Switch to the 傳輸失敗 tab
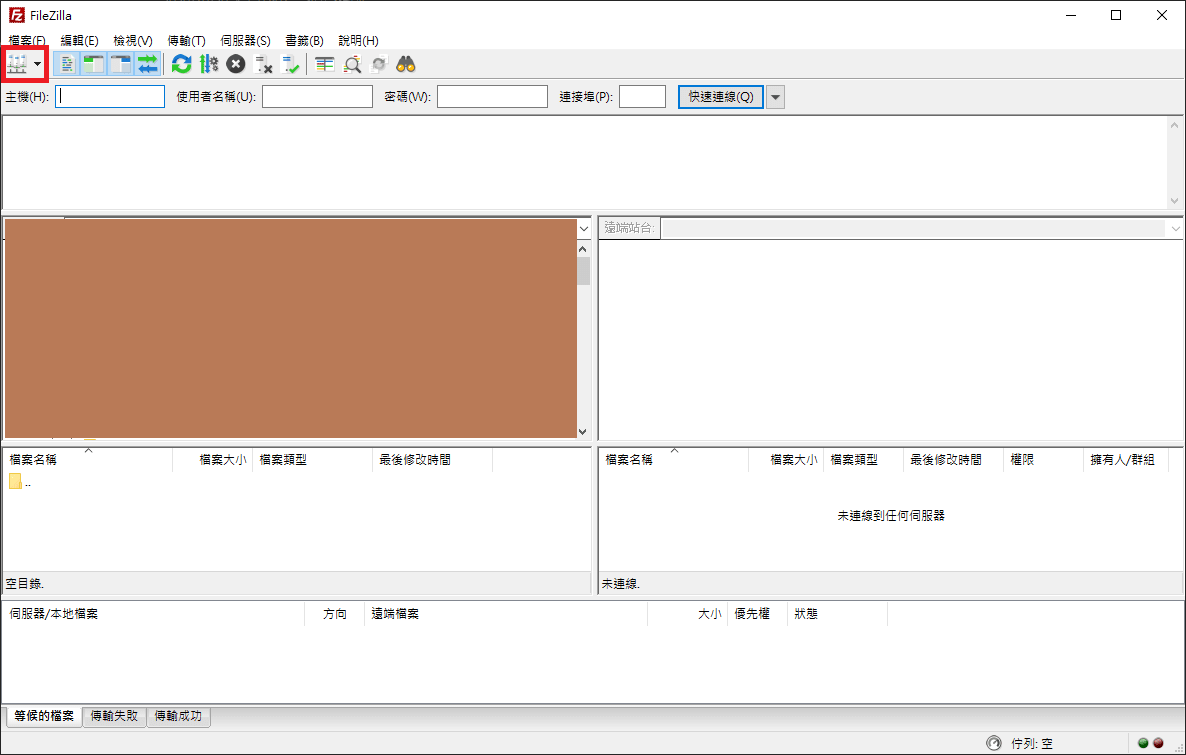This screenshot has height=755, width=1186. pos(113,716)
